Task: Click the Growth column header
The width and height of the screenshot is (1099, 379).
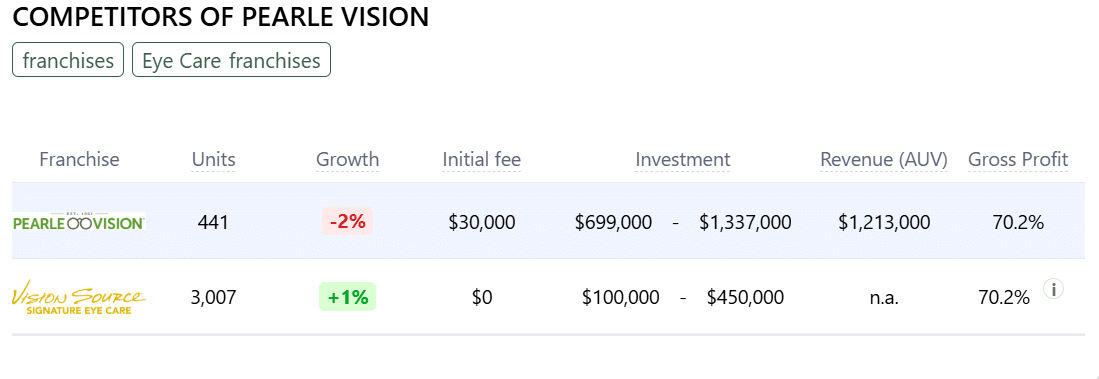Action: 348,160
